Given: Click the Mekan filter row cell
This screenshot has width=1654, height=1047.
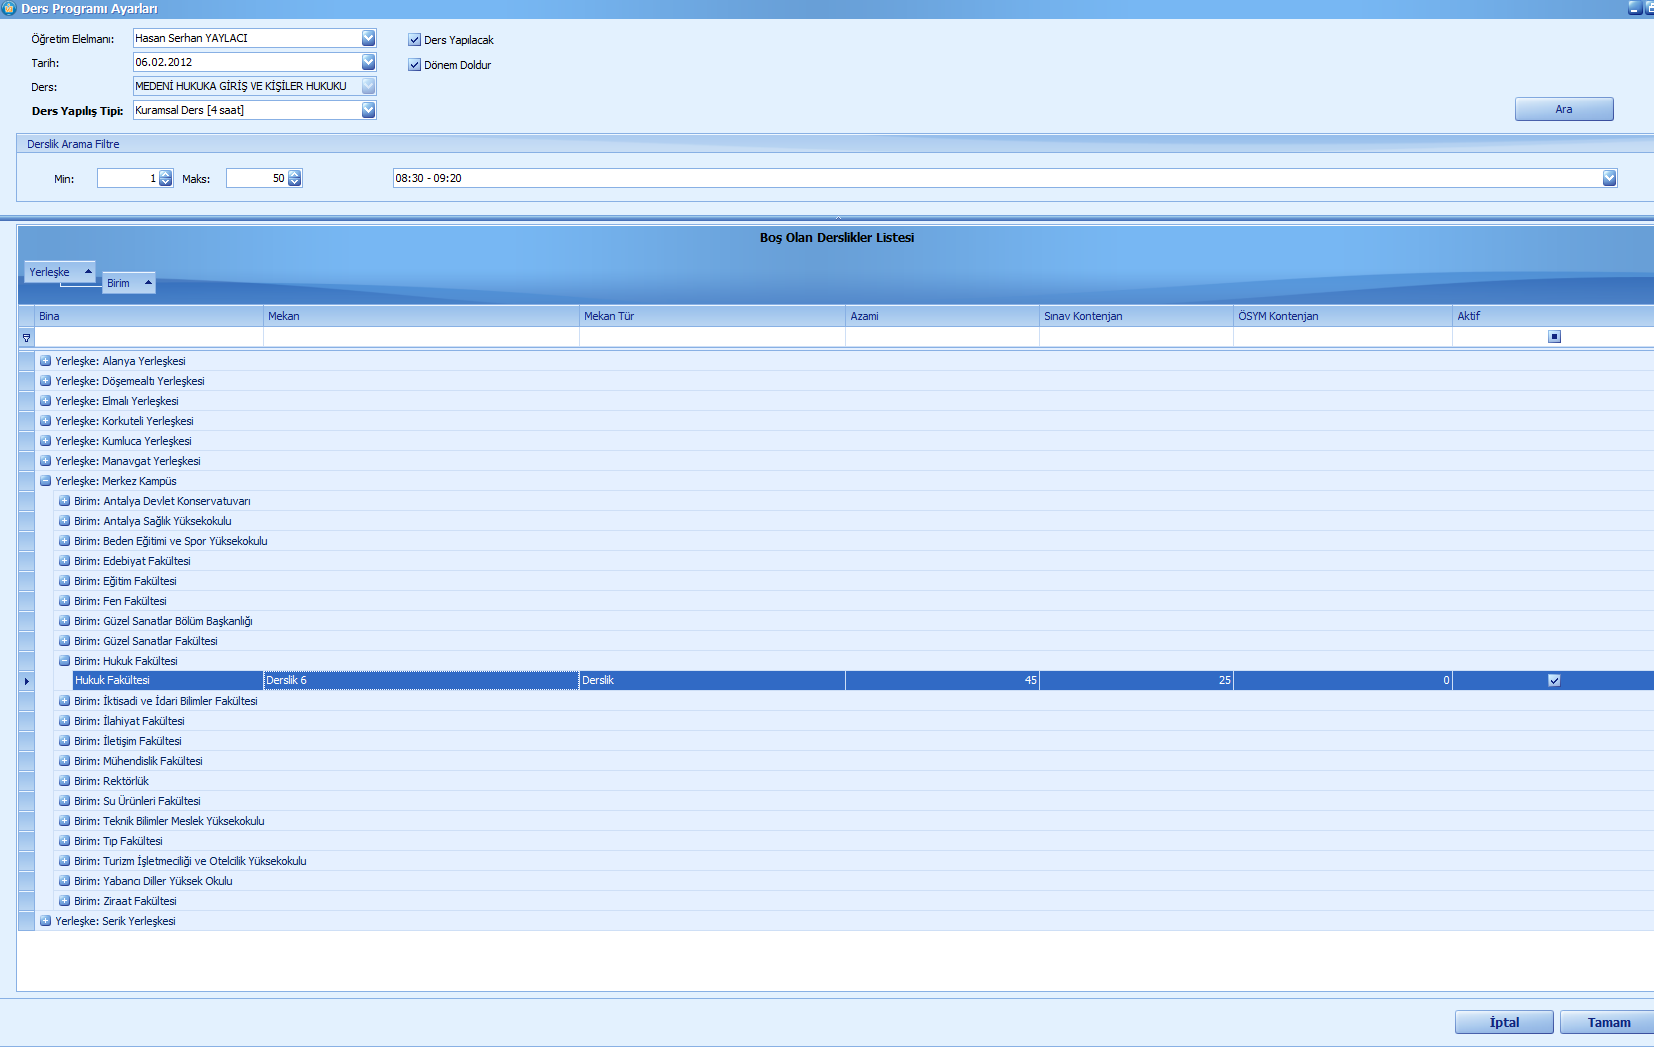Looking at the screenshot, I should coord(421,337).
